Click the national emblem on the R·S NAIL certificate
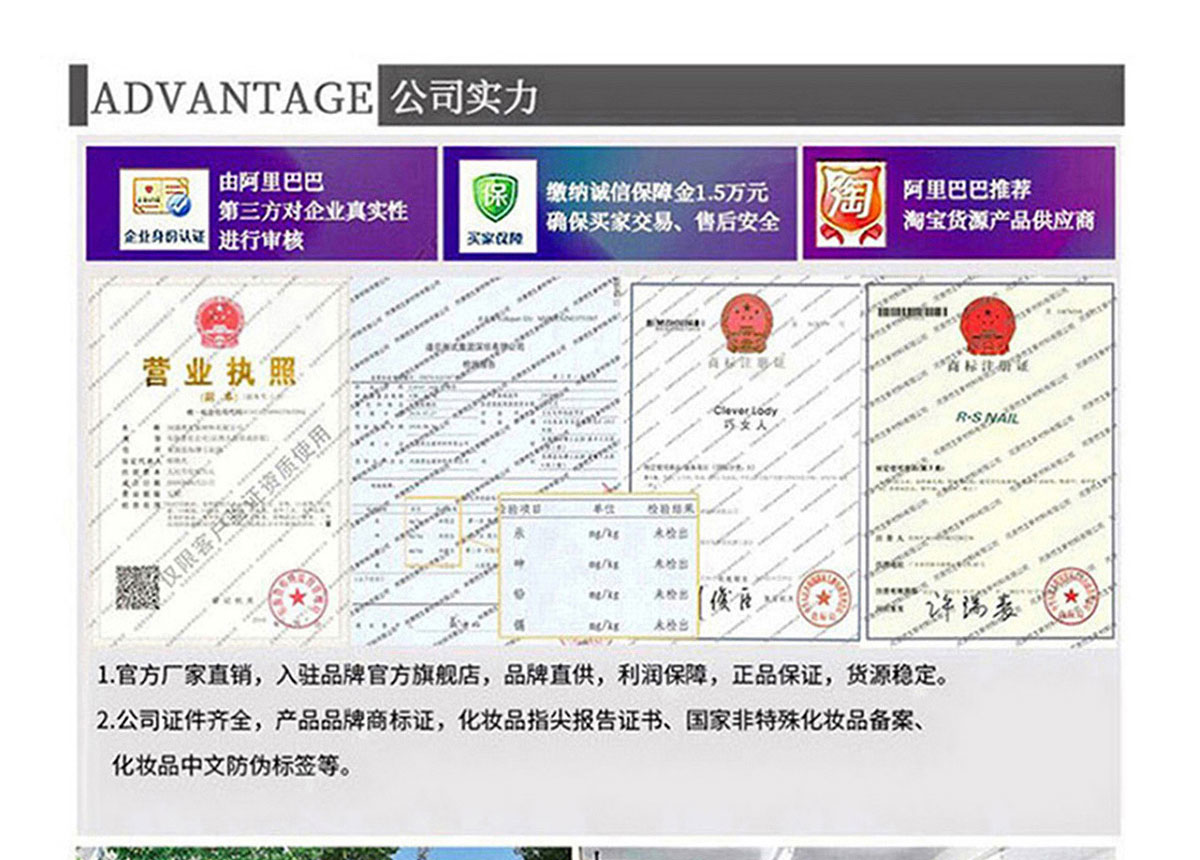 (x=986, y=327)
